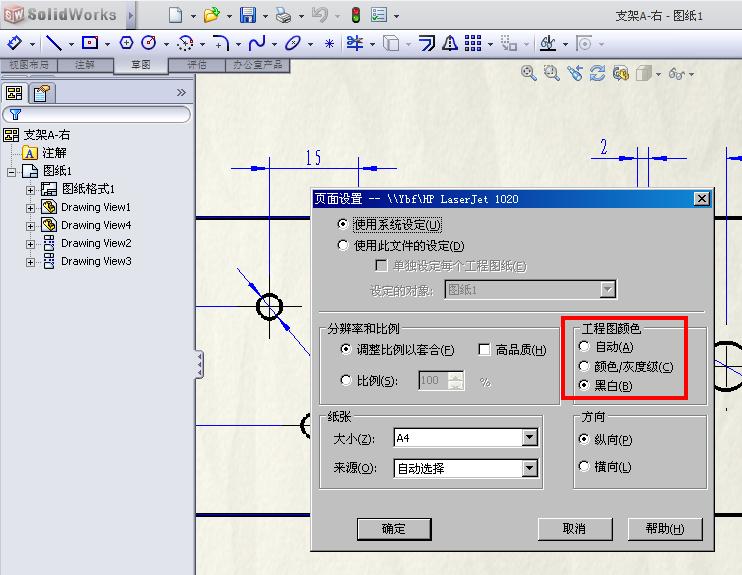Open the FeatureManager design tree tab

14,93
